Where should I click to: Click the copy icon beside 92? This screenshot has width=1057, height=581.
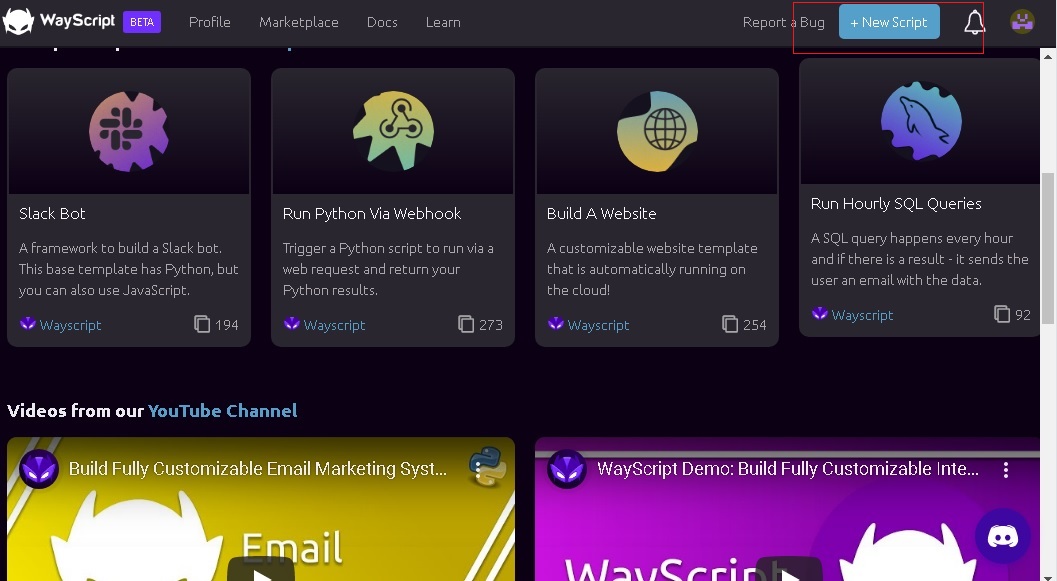pos(1002,314)
